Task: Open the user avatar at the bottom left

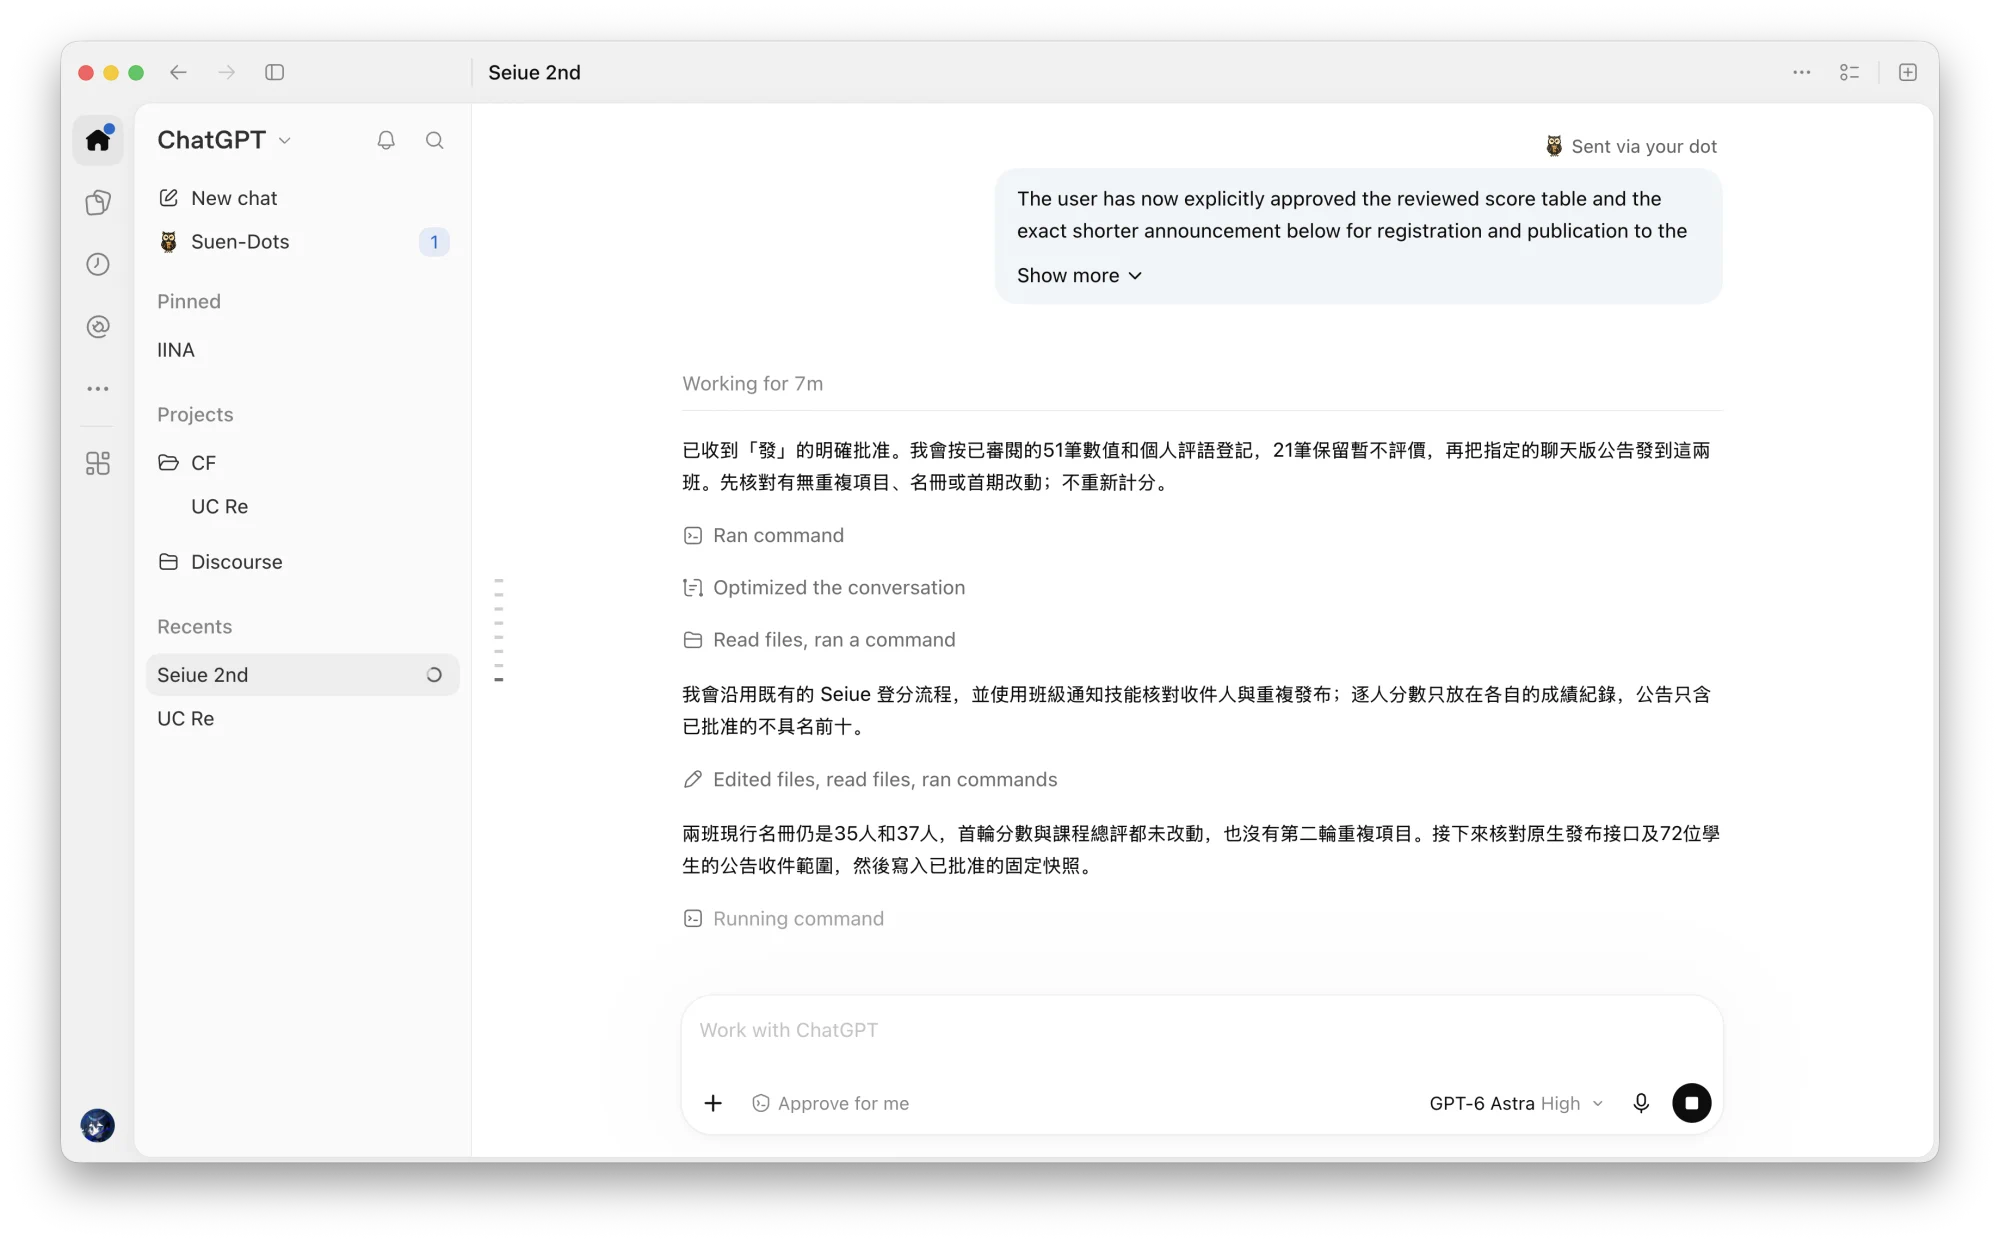Action: 98,1125
